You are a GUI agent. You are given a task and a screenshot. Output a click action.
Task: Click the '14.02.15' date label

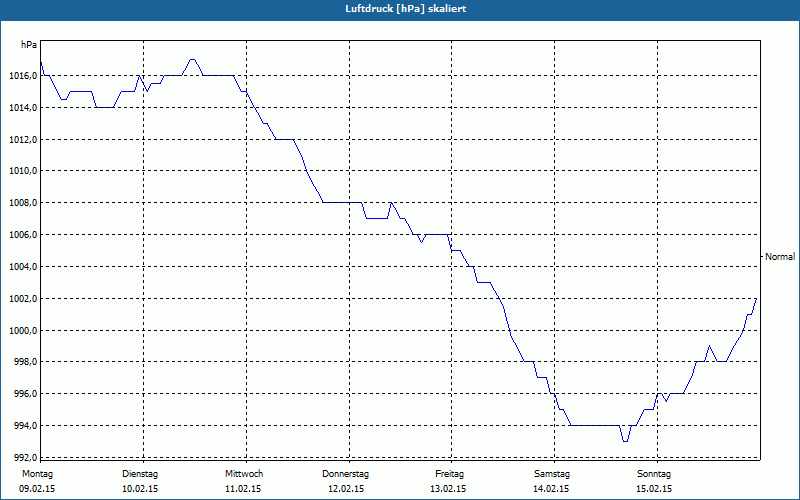(552, 489)
